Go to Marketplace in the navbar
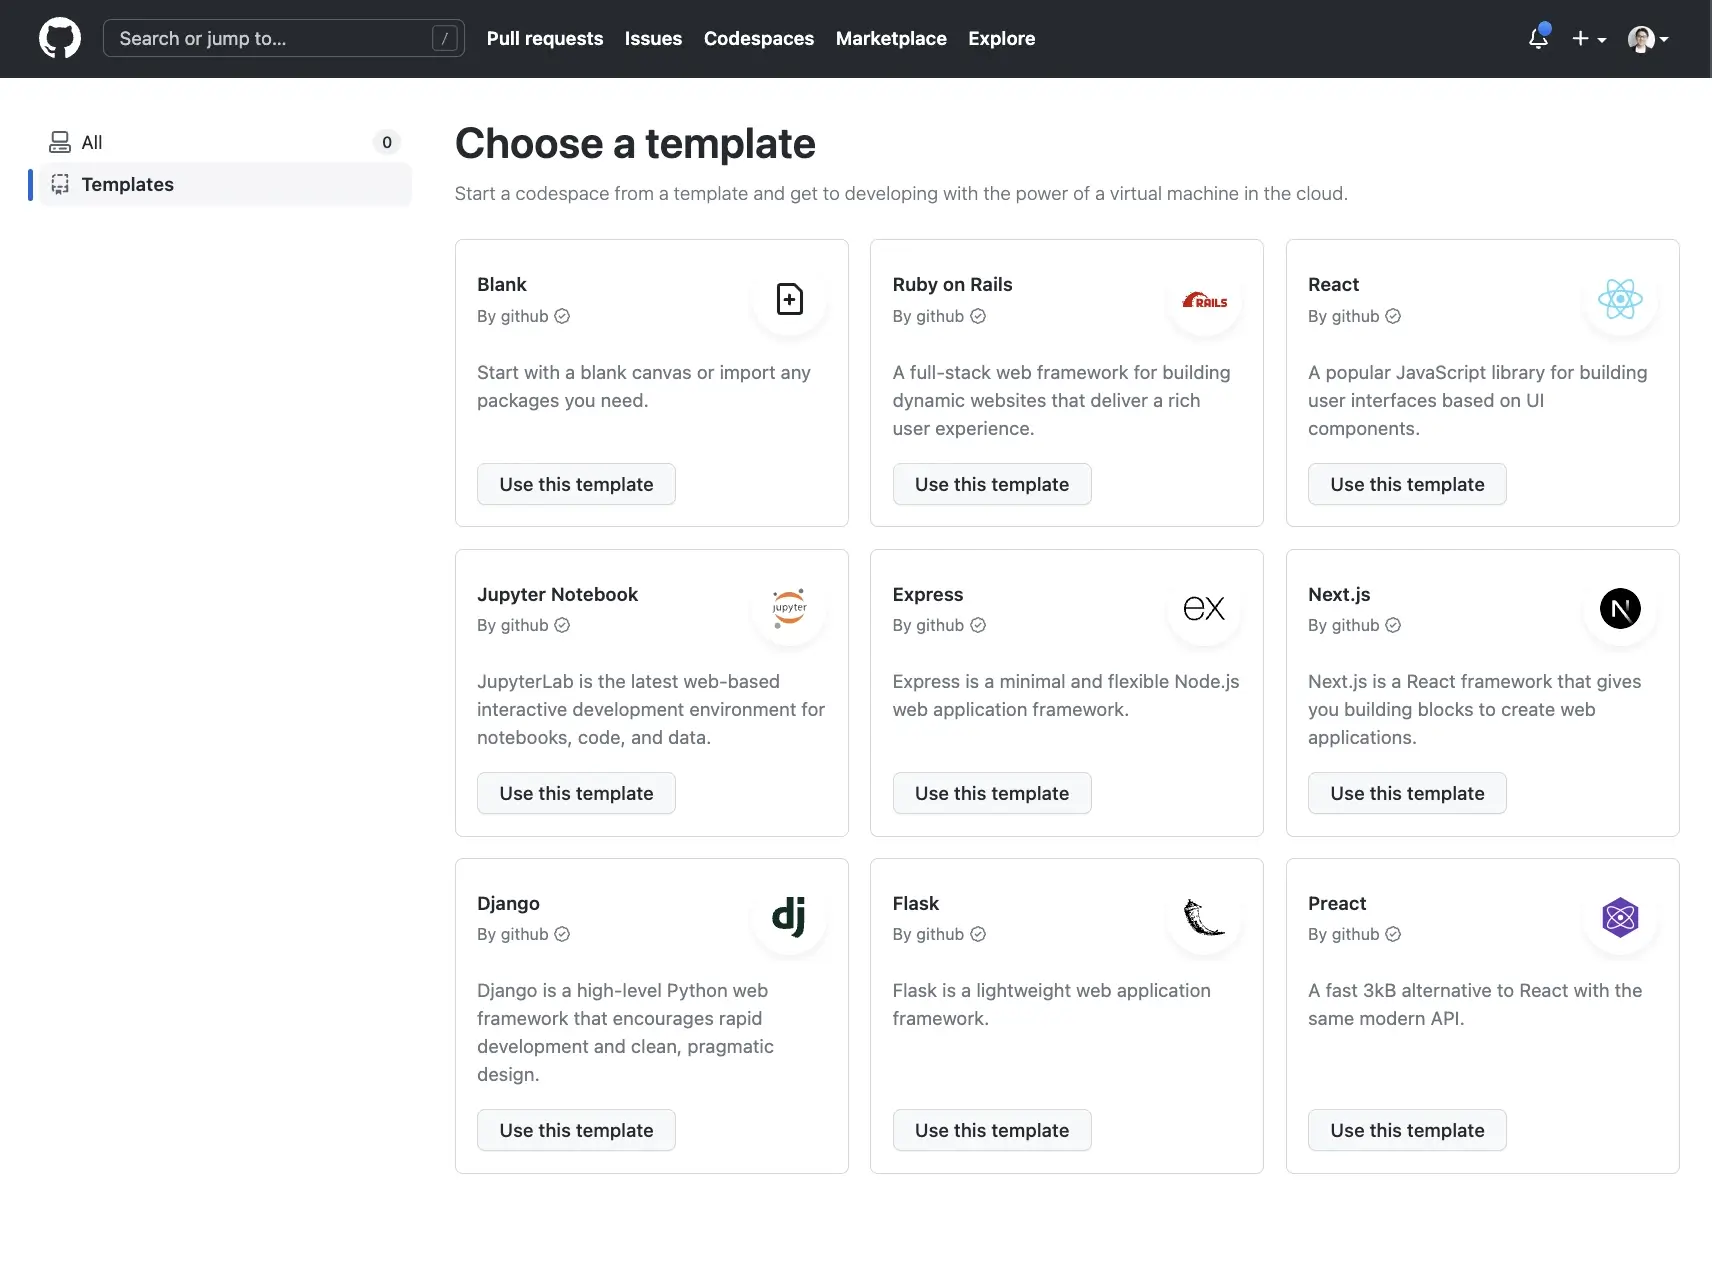Screen dimensions: 1712x1276 pyautogui.click(x=891, y=39)
